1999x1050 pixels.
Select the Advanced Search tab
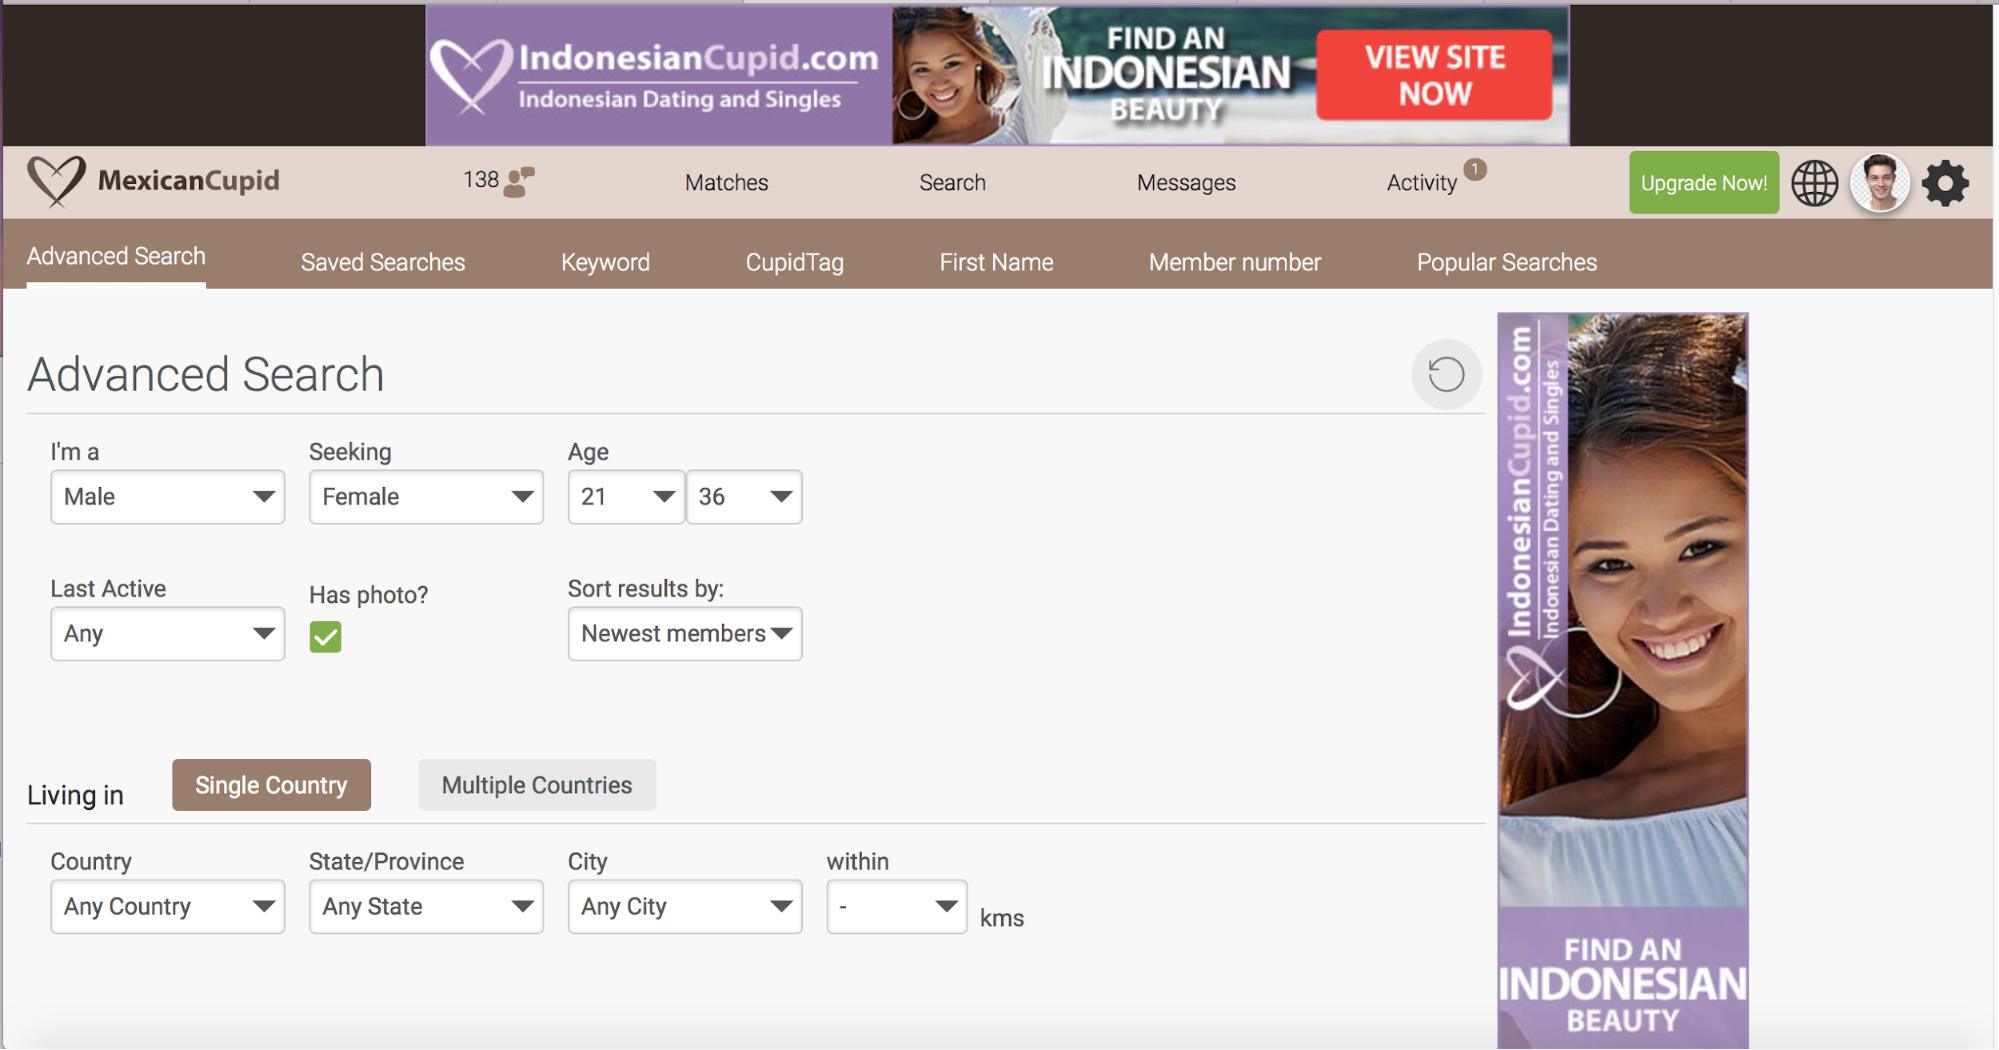tap(116, 257)
